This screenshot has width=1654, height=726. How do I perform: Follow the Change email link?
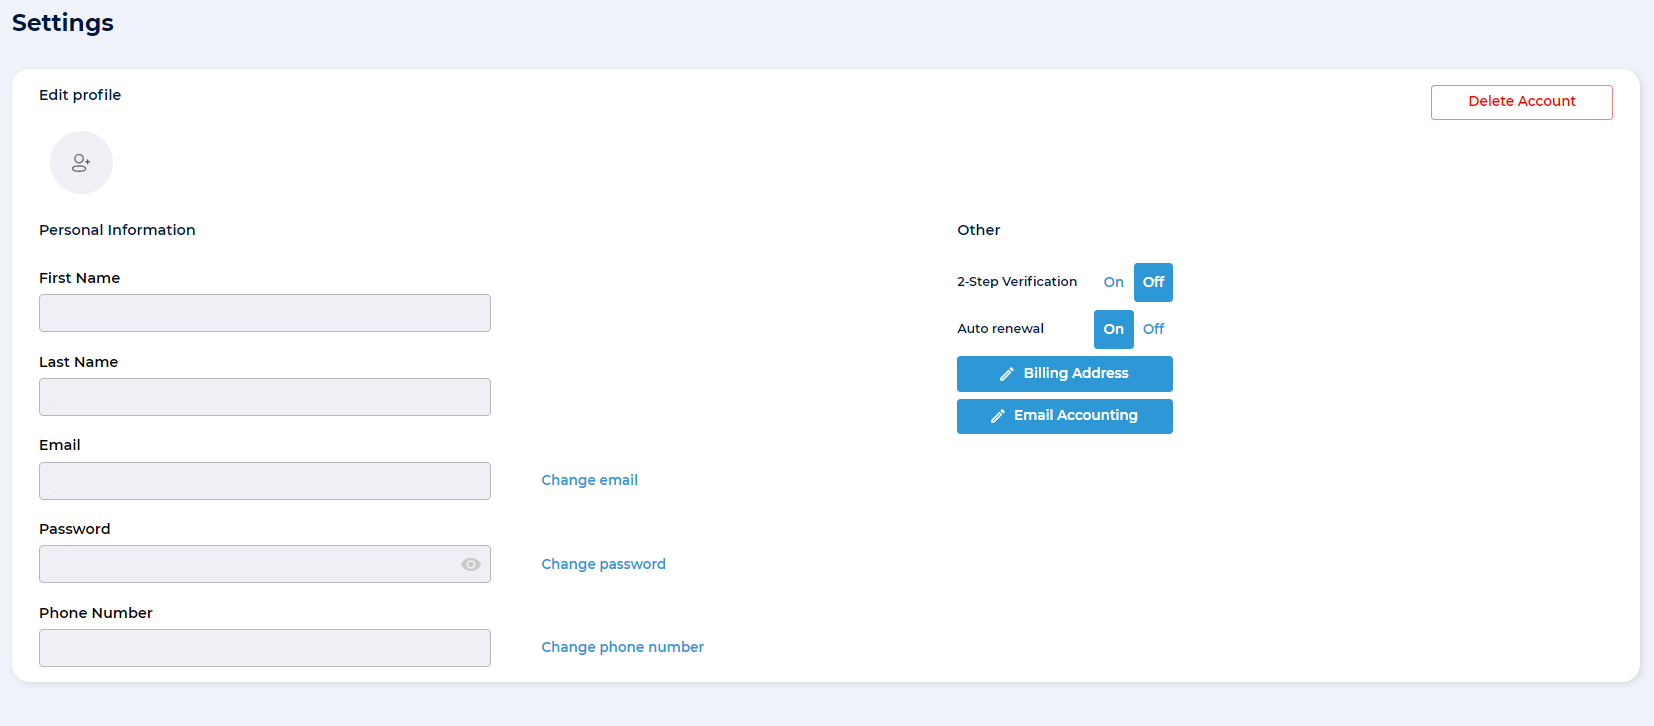pos(589,481)
